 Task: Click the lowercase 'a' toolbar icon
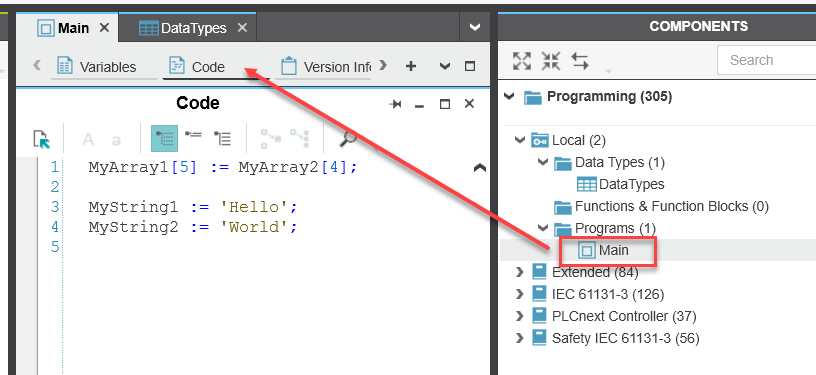[x=117, y=139]
